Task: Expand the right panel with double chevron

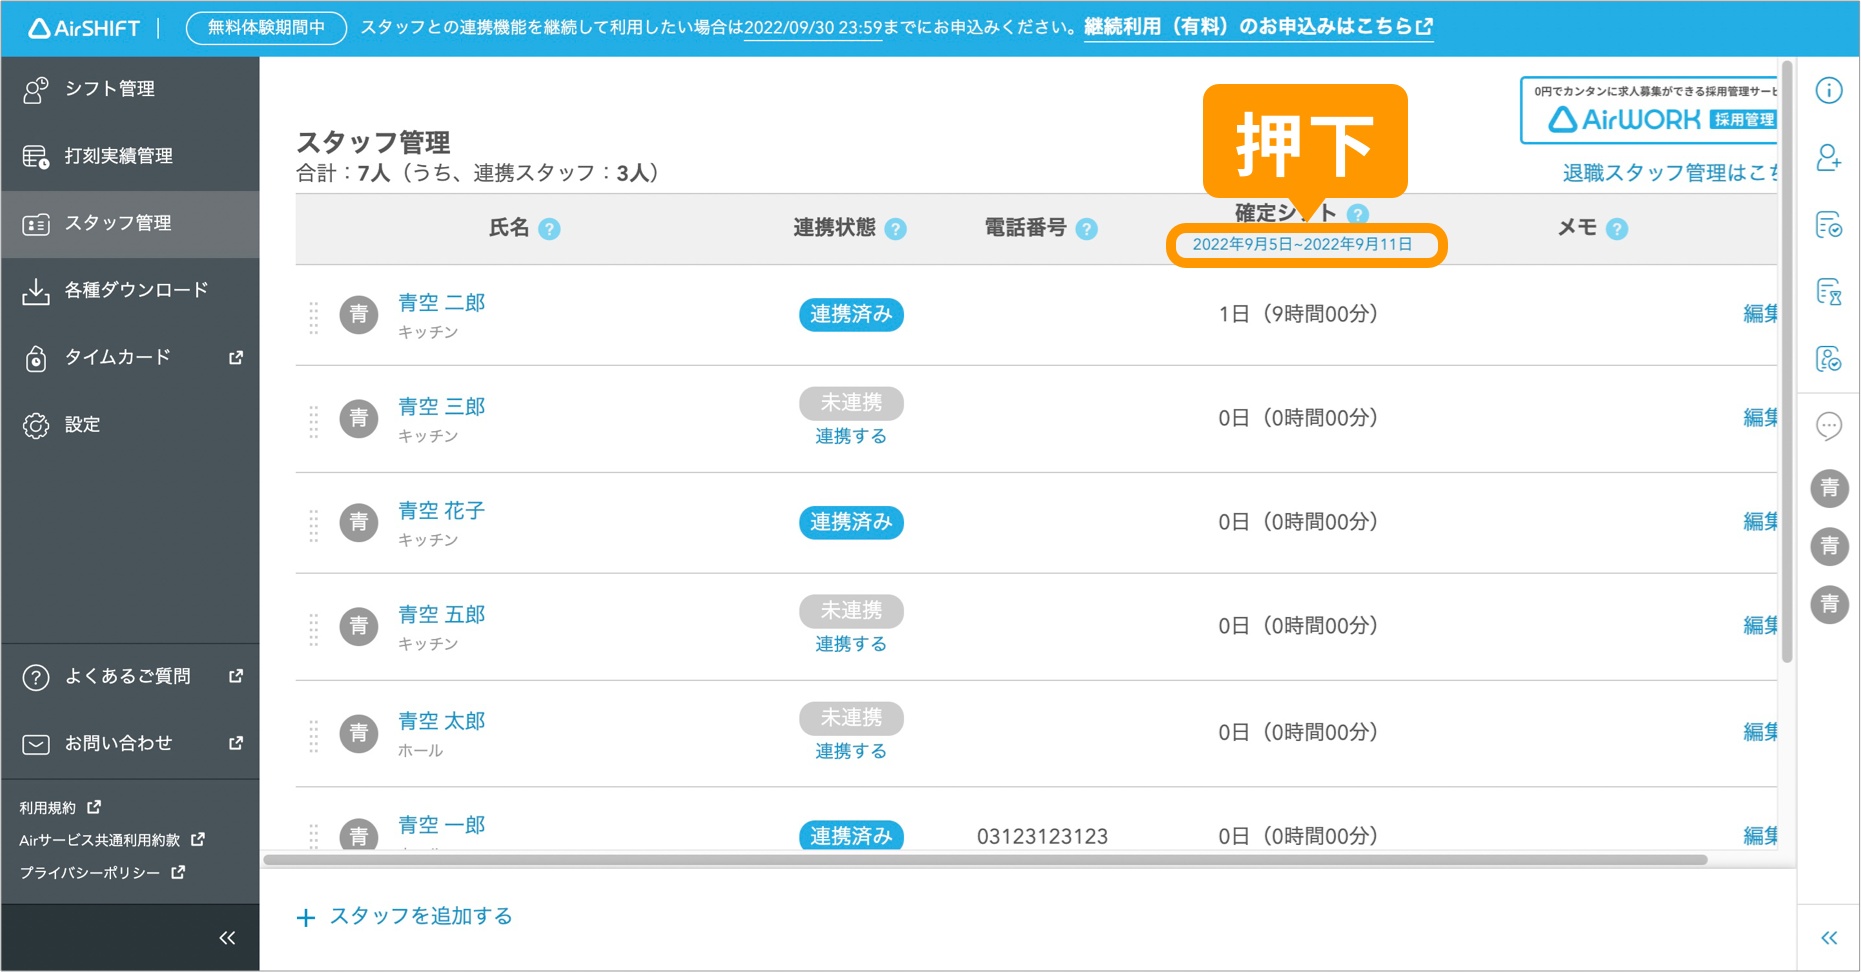Action: coord(1828,937)
